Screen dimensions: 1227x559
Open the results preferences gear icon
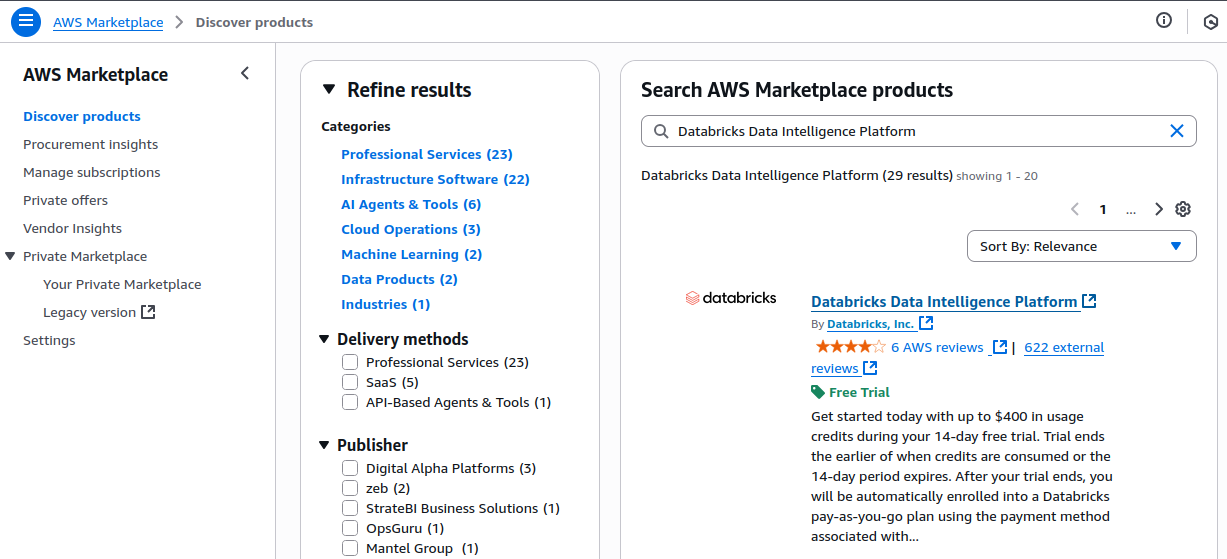click(x=1183, y=209)
